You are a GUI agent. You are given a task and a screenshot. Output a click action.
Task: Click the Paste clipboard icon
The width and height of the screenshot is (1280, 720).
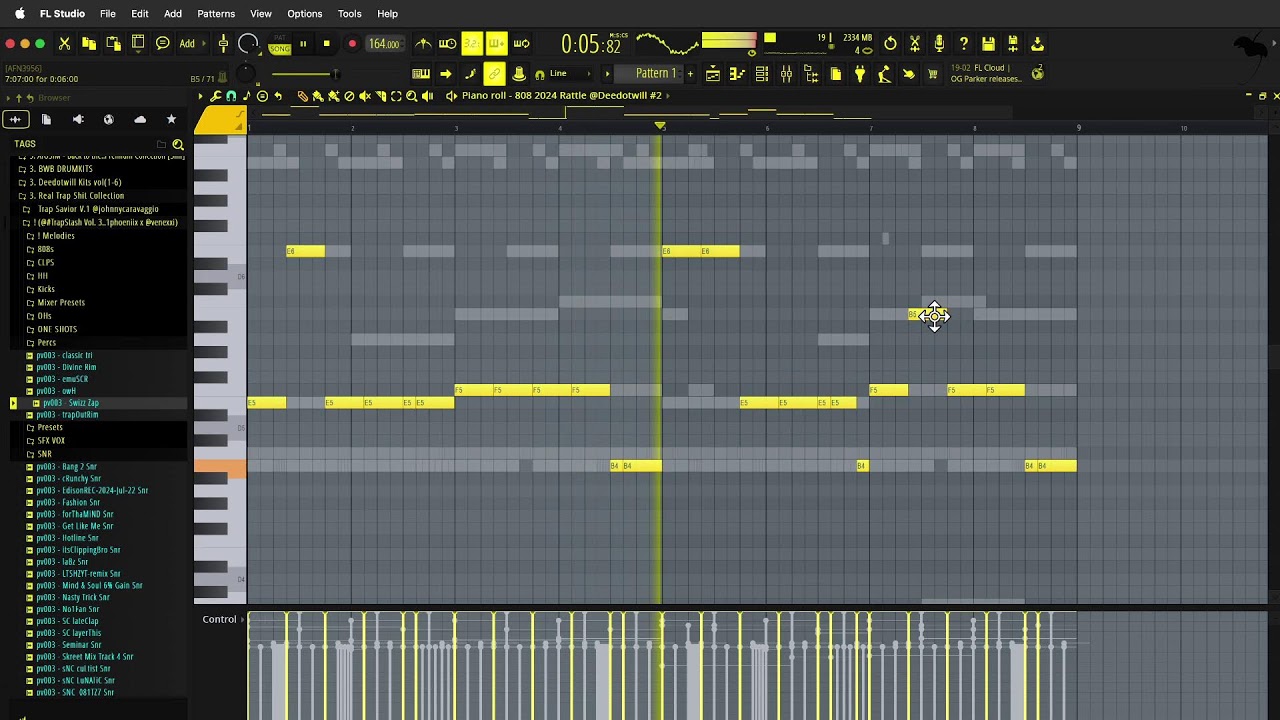pyautogui.click(x=113, y=44)
